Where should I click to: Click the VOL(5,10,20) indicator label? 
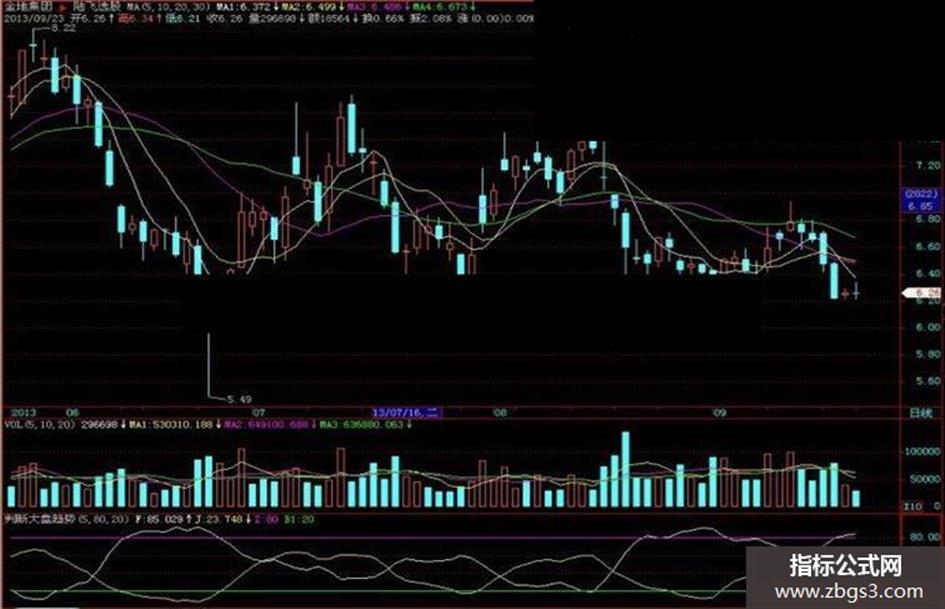(x=40, y=424)
